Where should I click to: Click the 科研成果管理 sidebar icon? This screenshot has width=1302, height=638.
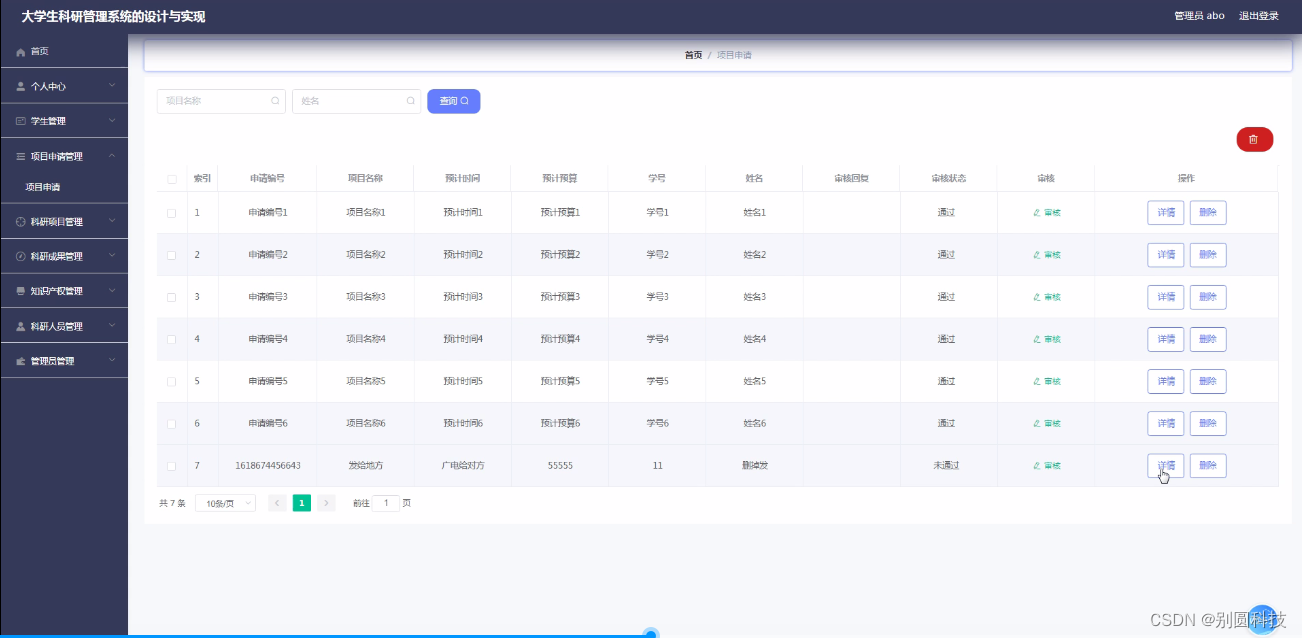(22, 256)
